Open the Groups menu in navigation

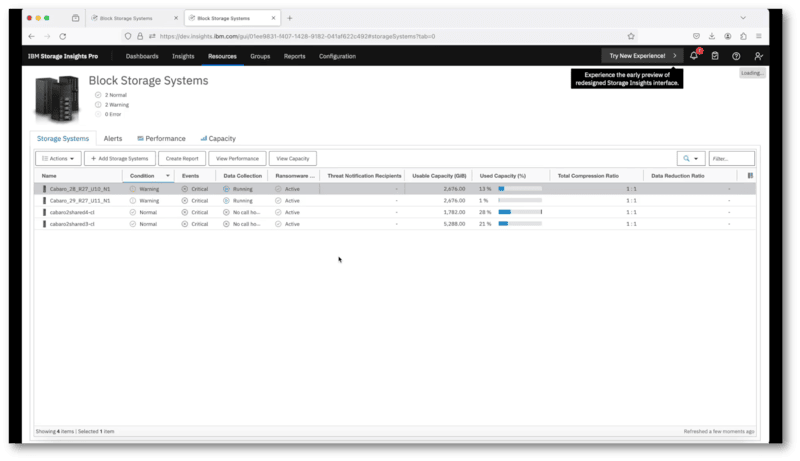(x=260, y=56)
